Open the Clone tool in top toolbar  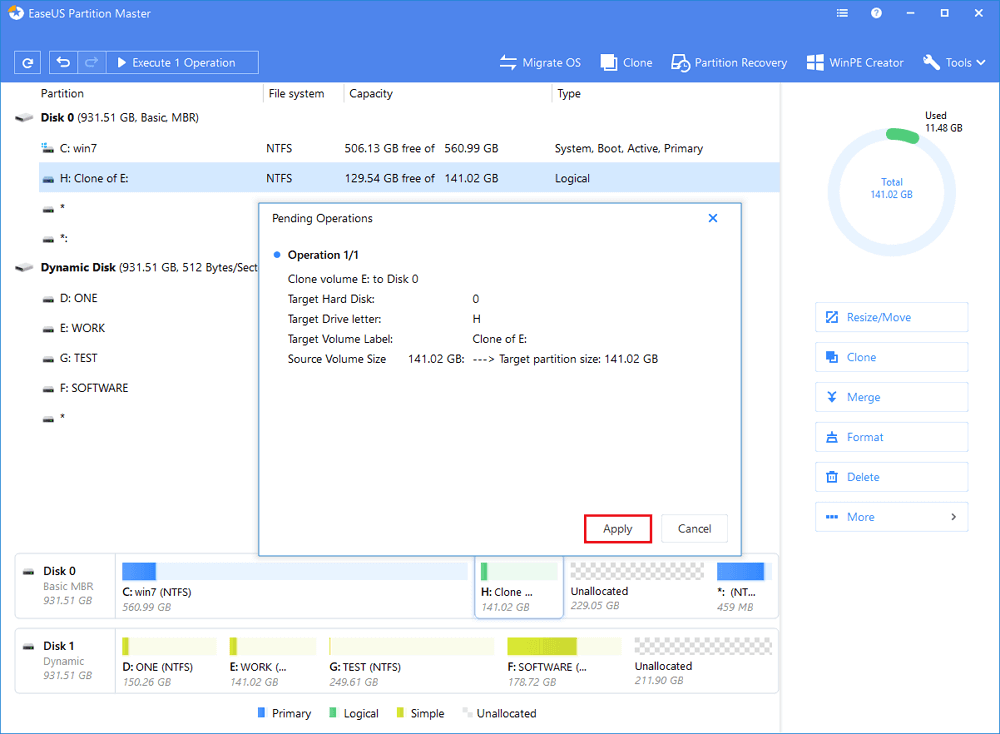pyautogui.click(x=626, y=62)
